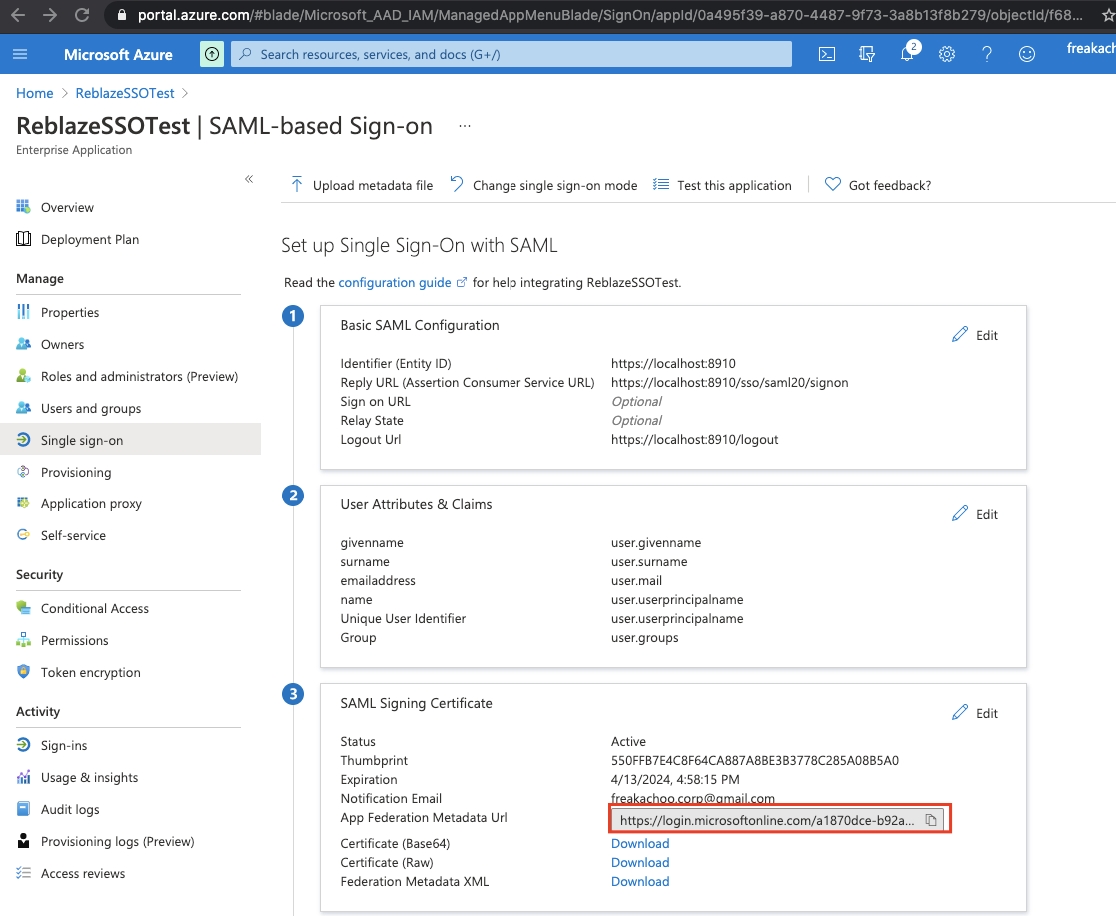Copy the App Federation Metadata Url

coord(930,820)
